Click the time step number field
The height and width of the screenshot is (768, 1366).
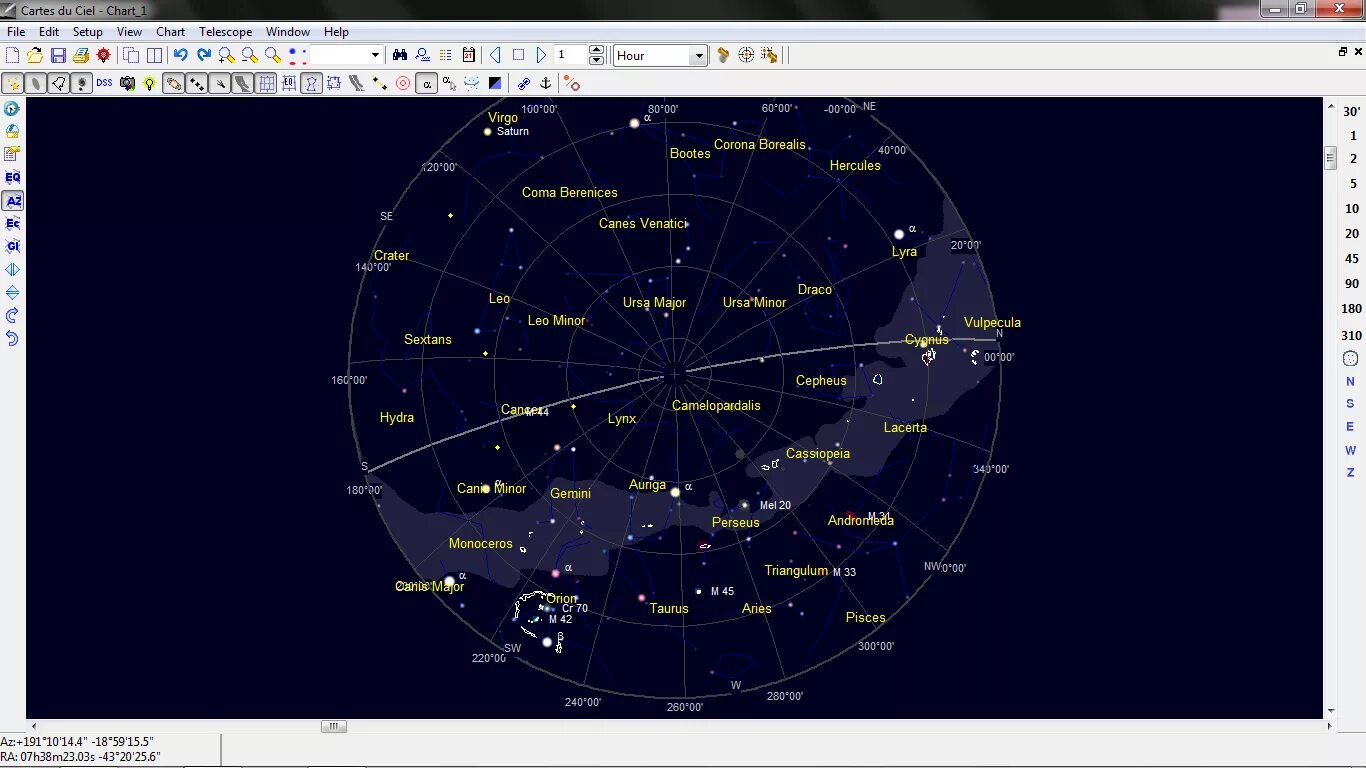click(x=571, y=55)
